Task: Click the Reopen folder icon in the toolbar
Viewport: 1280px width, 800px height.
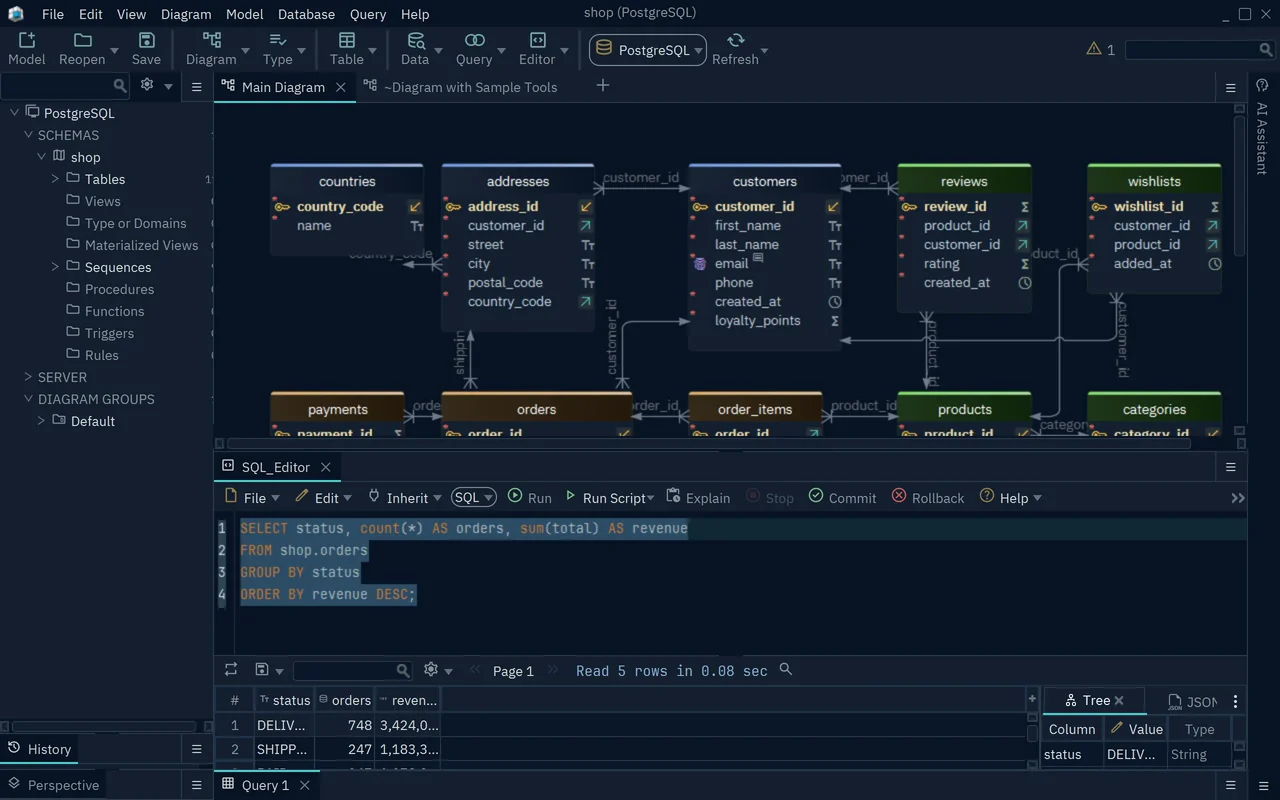Action: 82,48
